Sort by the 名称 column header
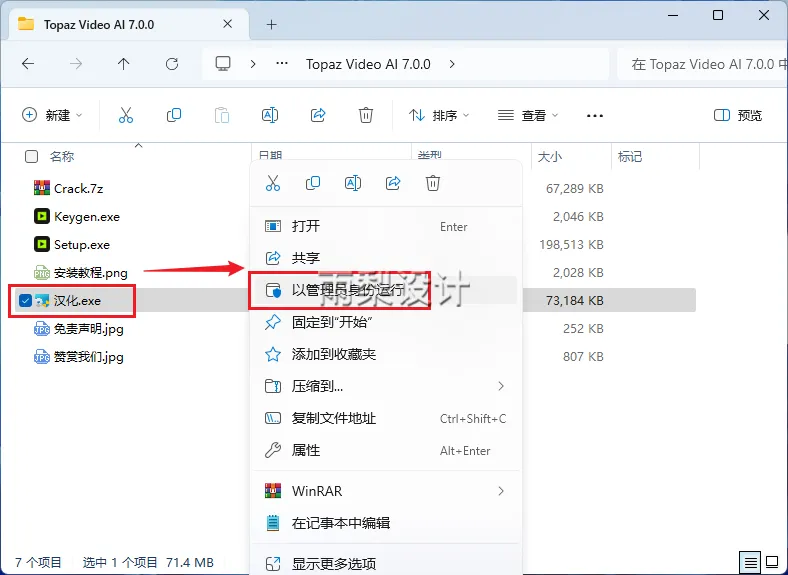Screen dimensions: 788x575 pyautogui.click(x=62, y=157)
